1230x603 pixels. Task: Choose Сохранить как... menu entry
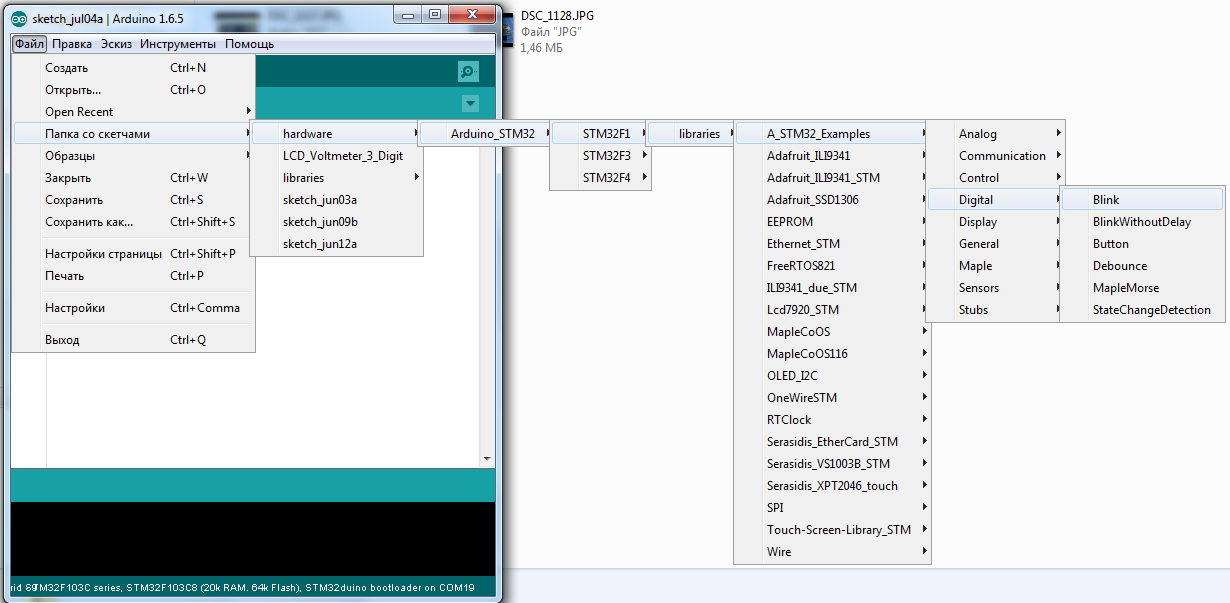[x=134, y=222]
